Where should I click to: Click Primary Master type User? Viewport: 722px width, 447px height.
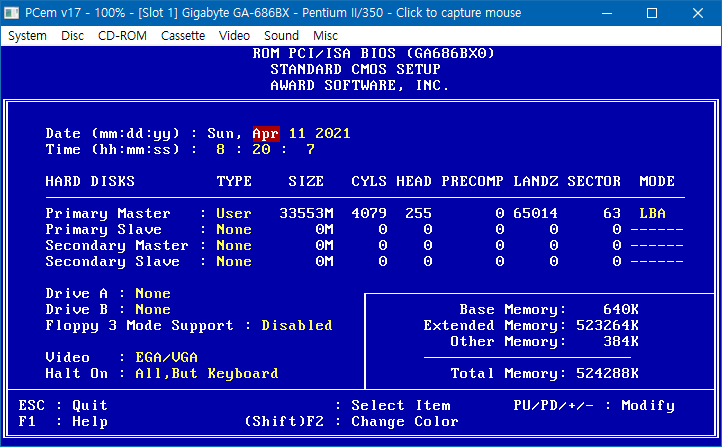coord(234,213)
